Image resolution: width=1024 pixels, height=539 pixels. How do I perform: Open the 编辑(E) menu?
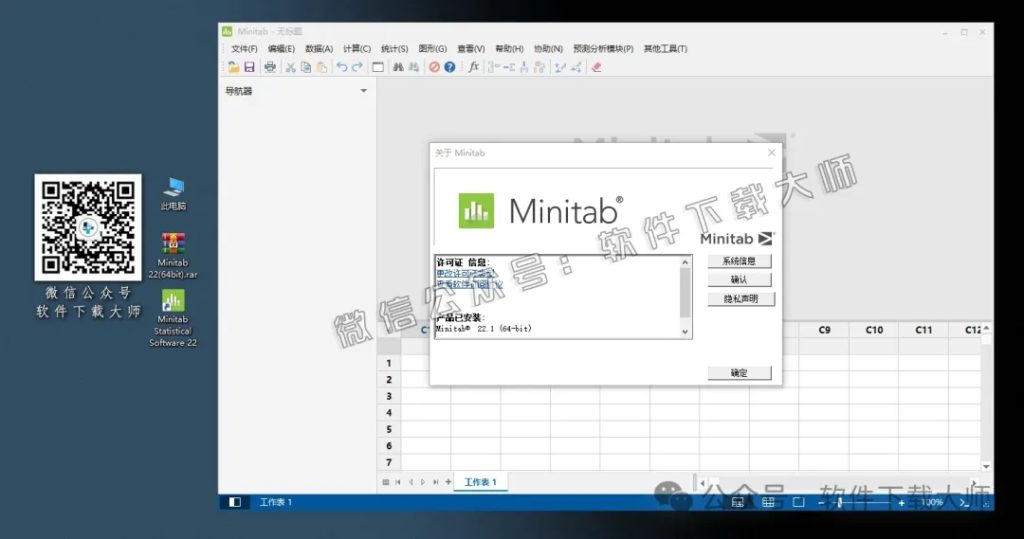click(x=281, y=49)
